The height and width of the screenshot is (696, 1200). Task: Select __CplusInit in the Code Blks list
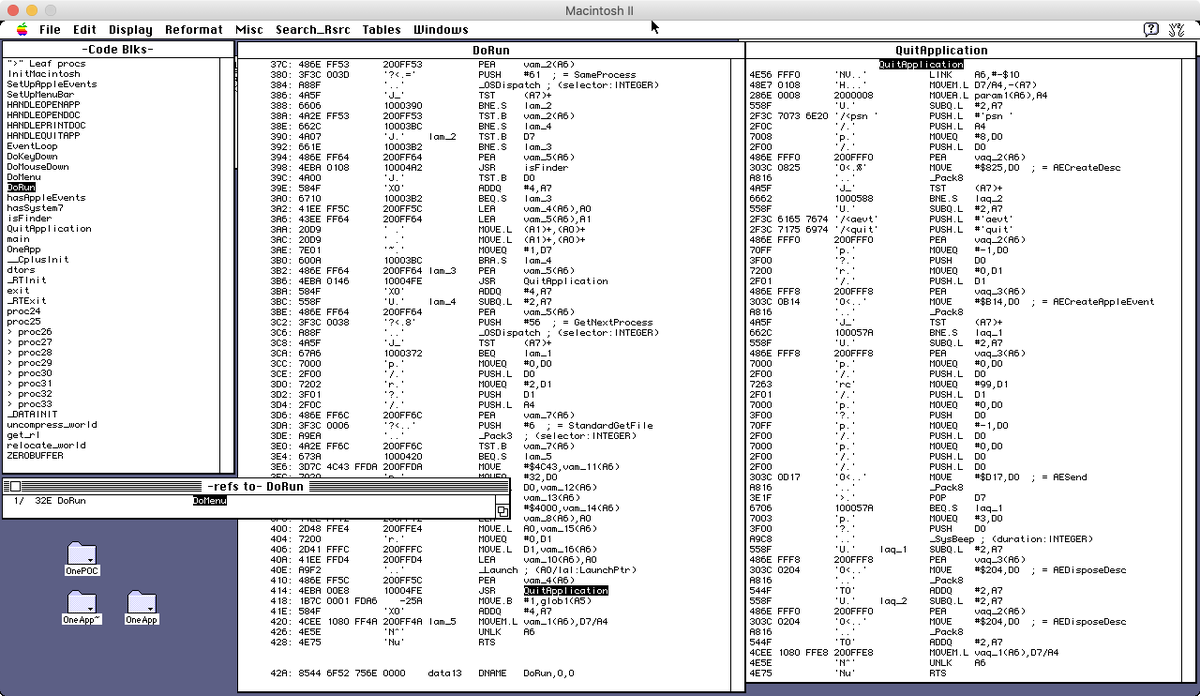point(38,260)
